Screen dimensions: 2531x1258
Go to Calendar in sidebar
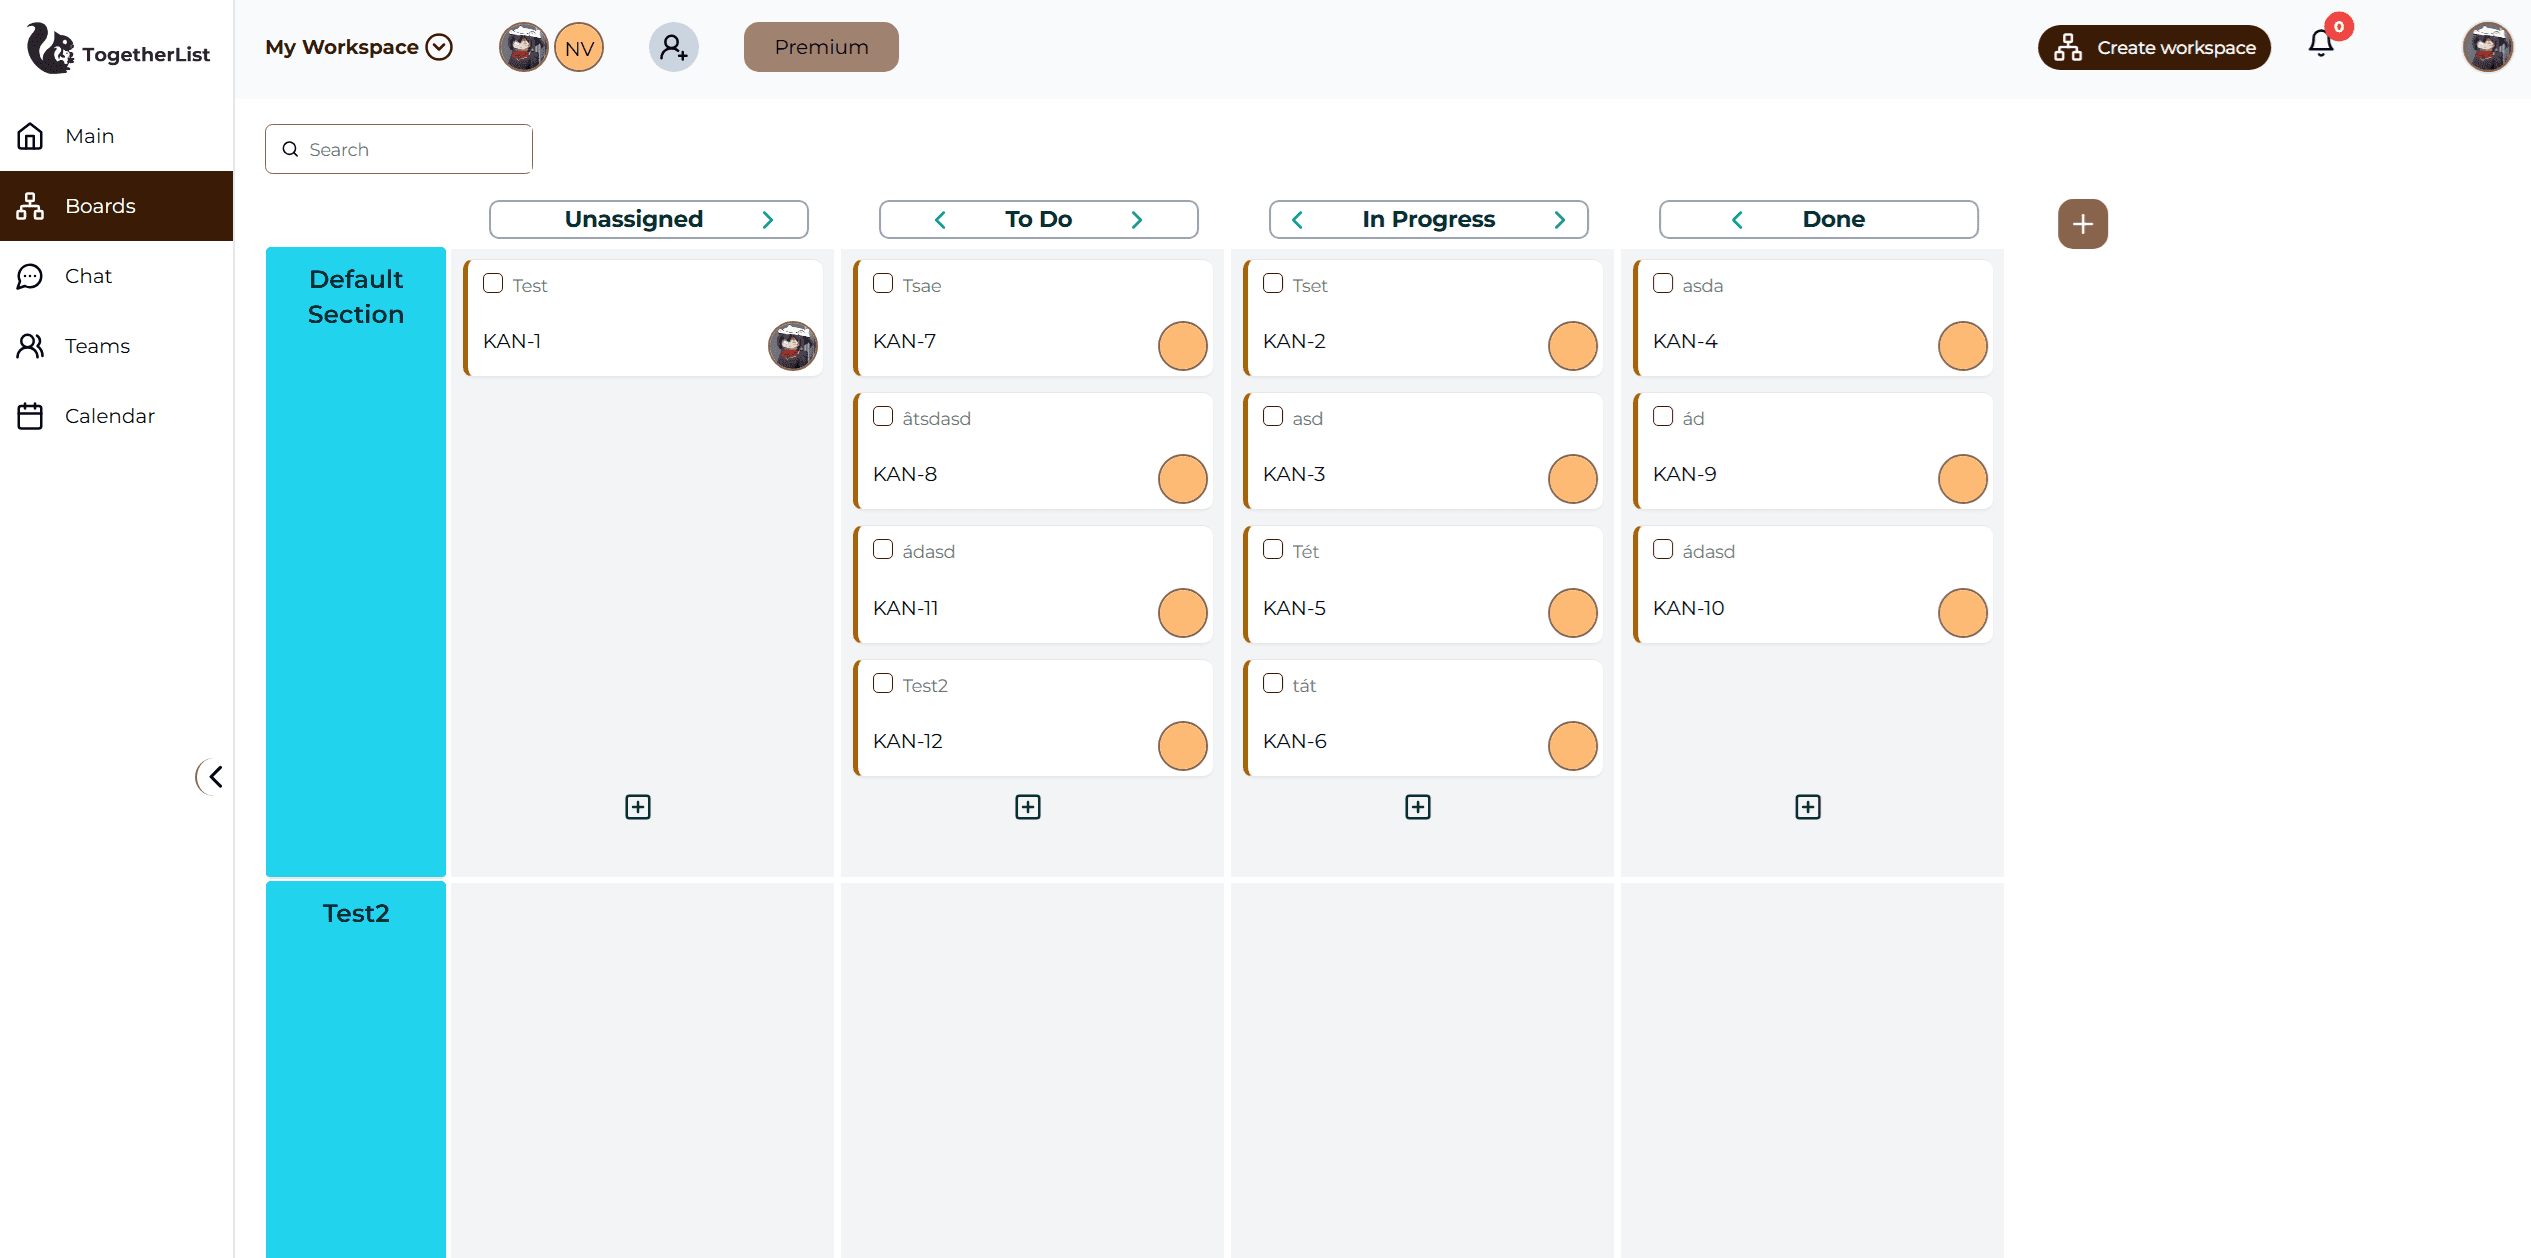(109, 416)
